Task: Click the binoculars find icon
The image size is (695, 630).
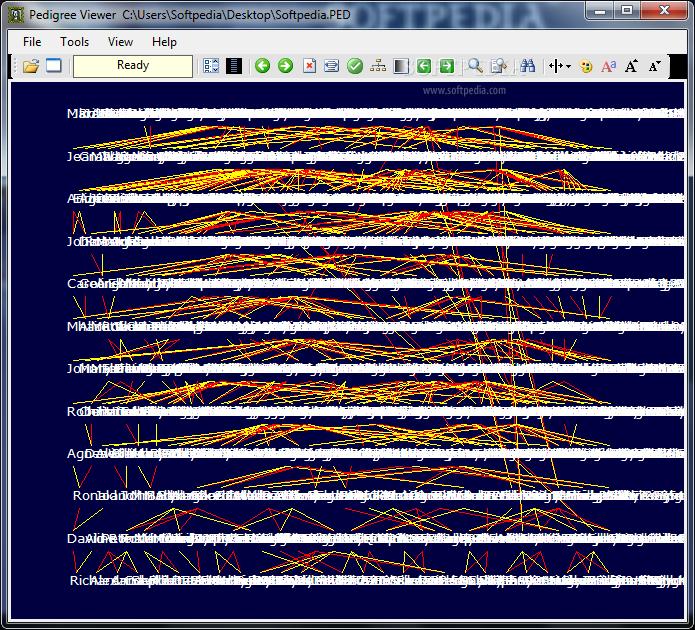Action: [527, 66]
